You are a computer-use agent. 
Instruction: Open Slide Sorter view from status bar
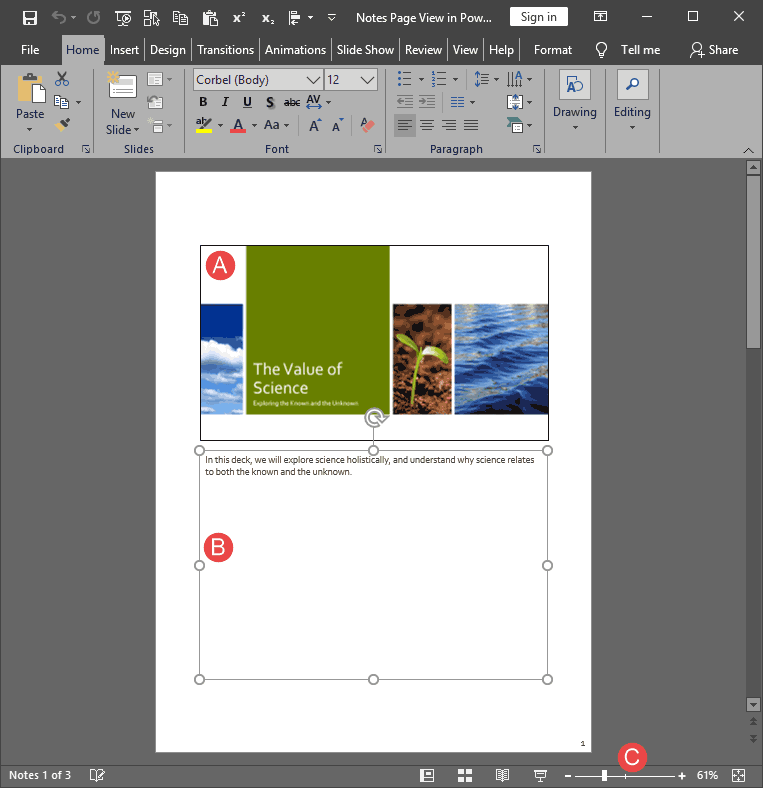pos(465,775)
